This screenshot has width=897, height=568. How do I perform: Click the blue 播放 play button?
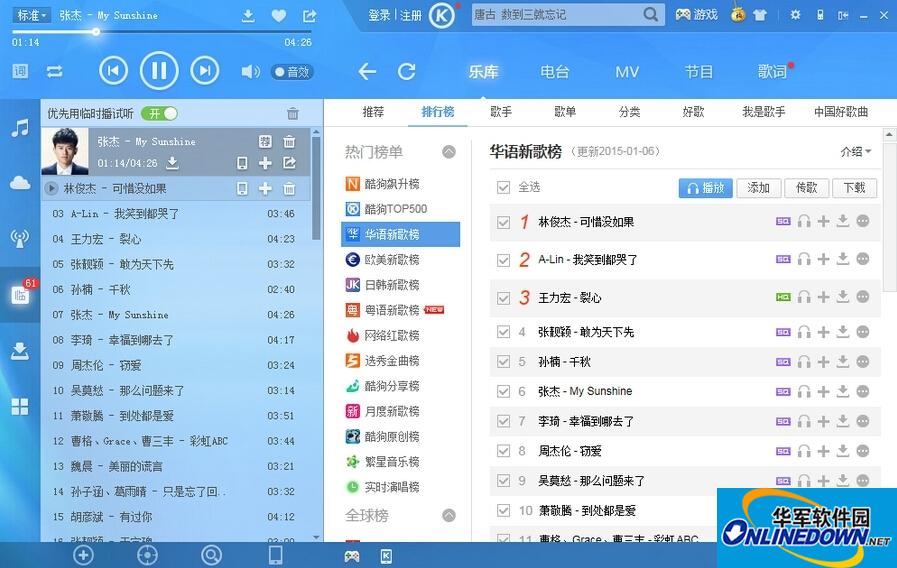click(706, 188)
